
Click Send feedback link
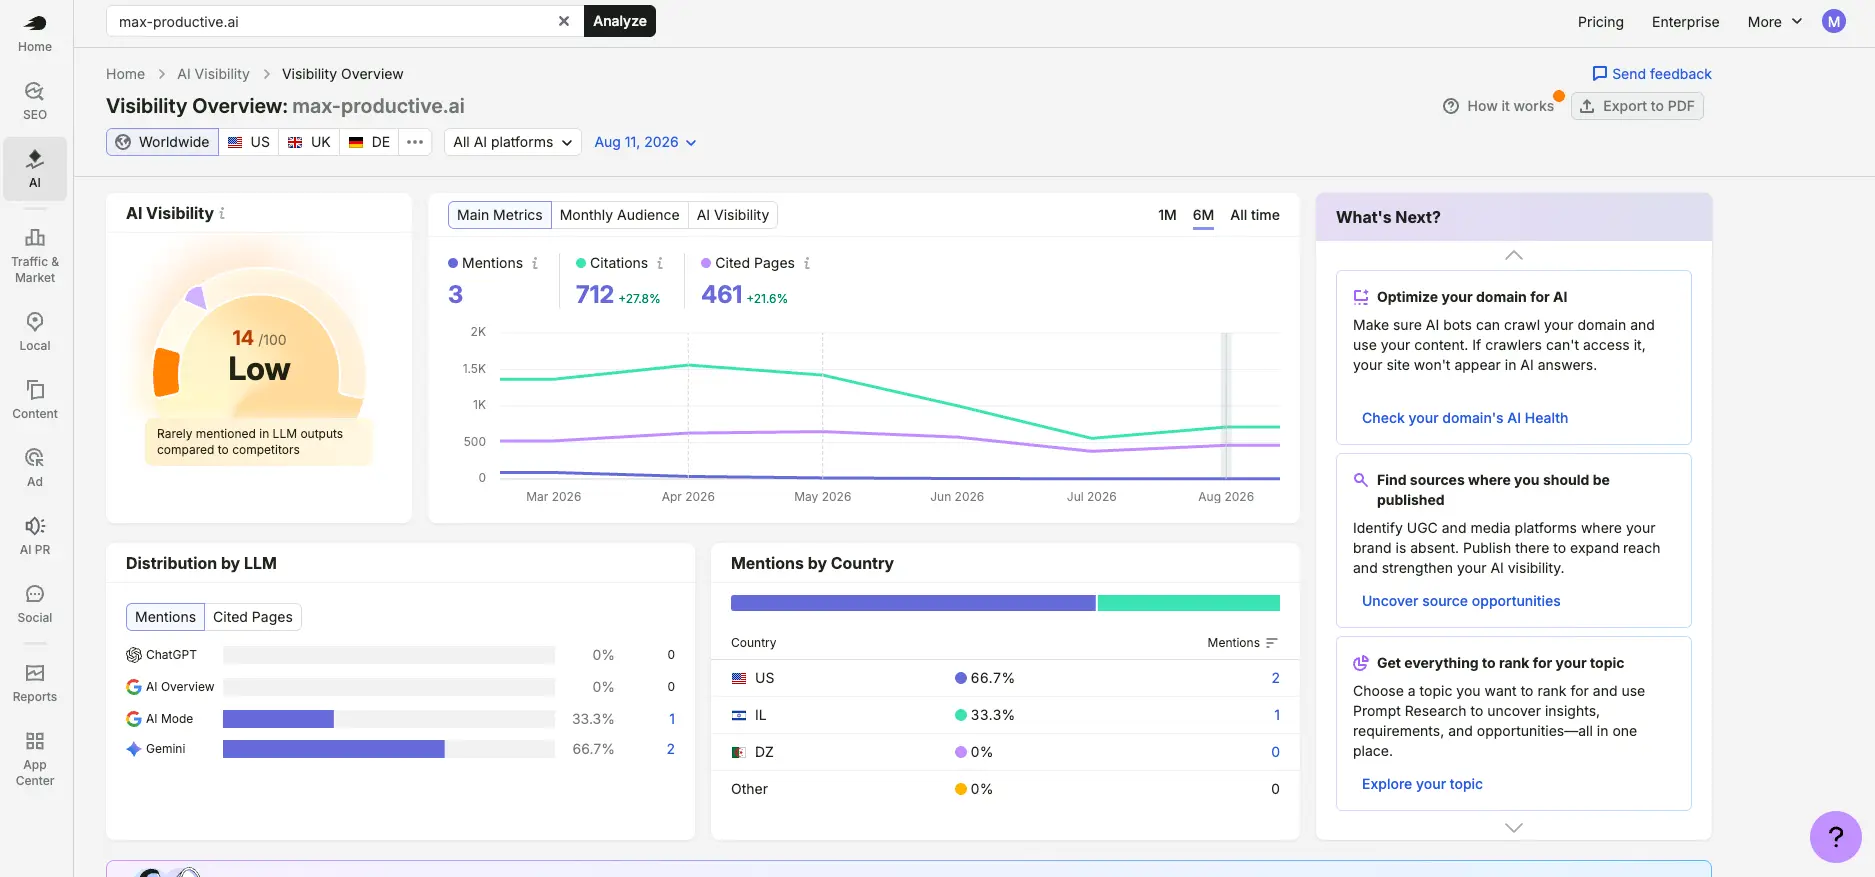point(1652,74)
